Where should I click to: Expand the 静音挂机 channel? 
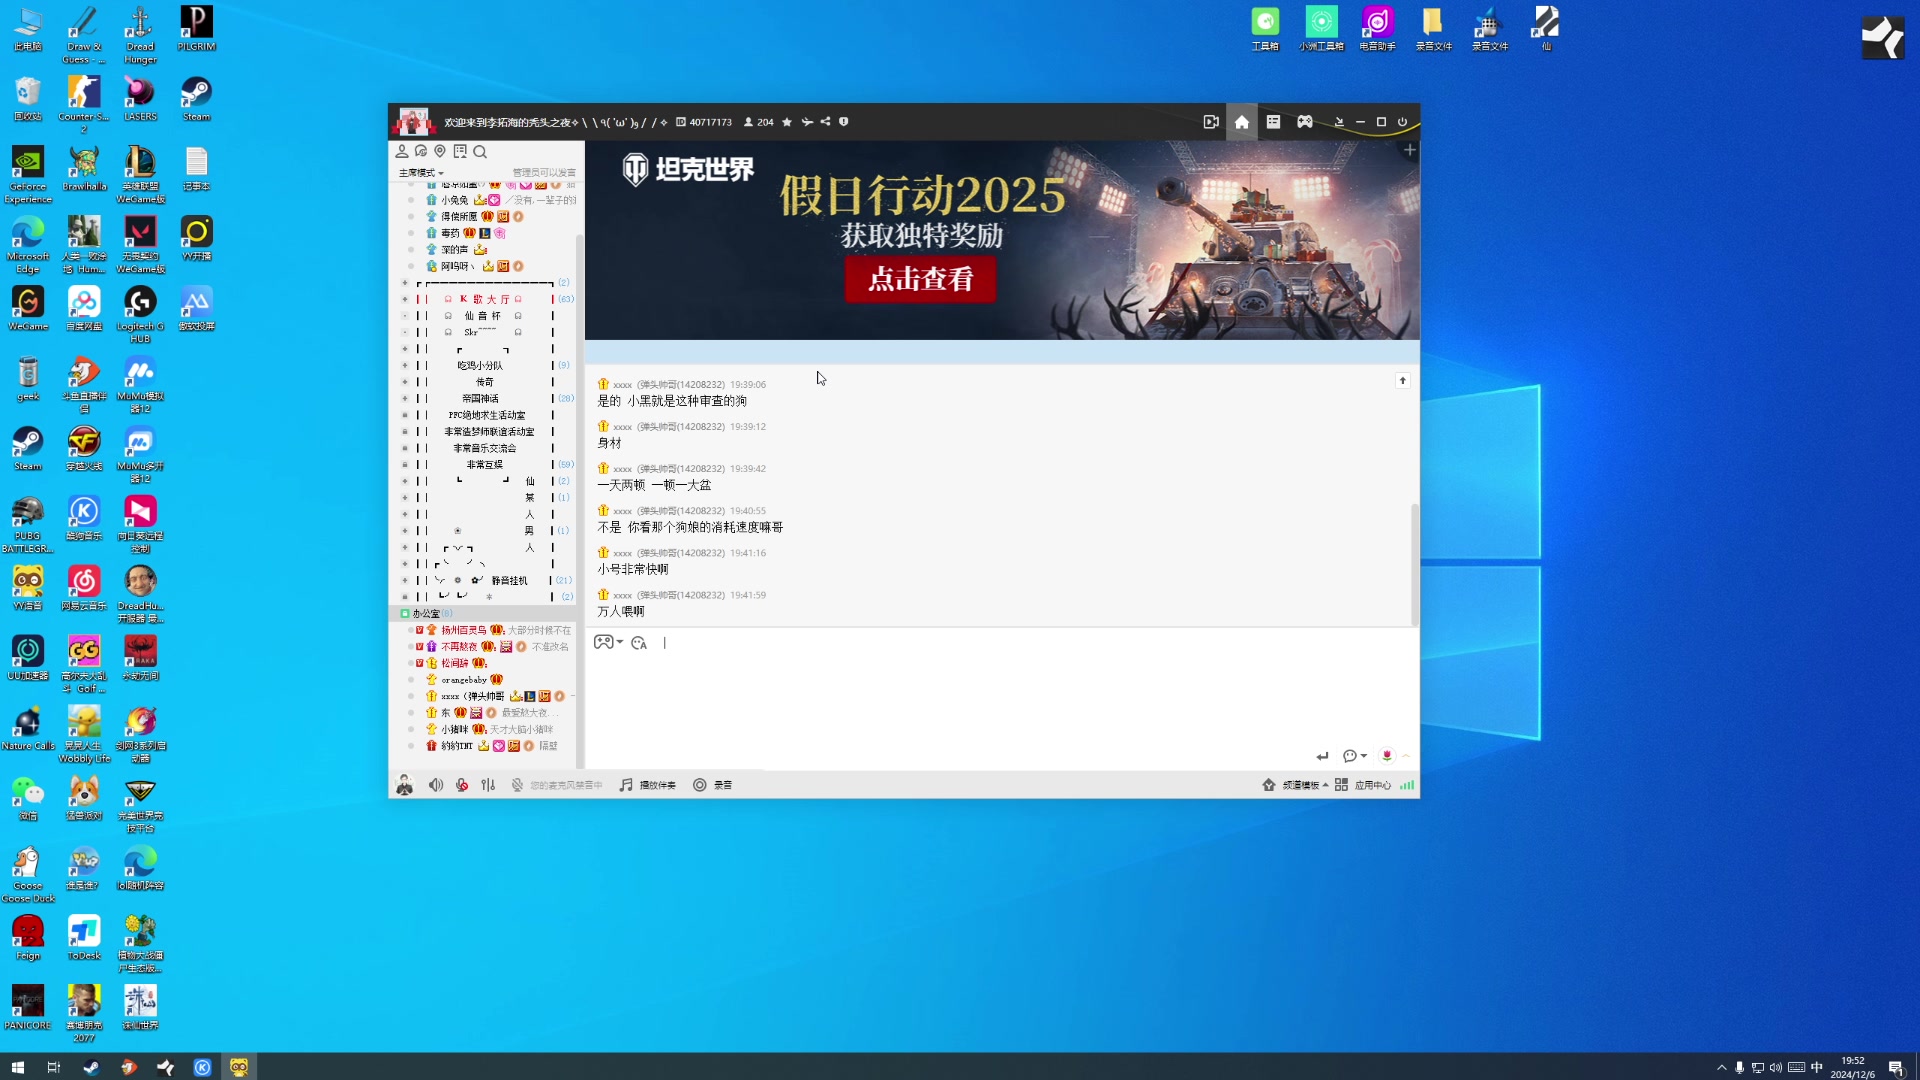click(405, 580)
